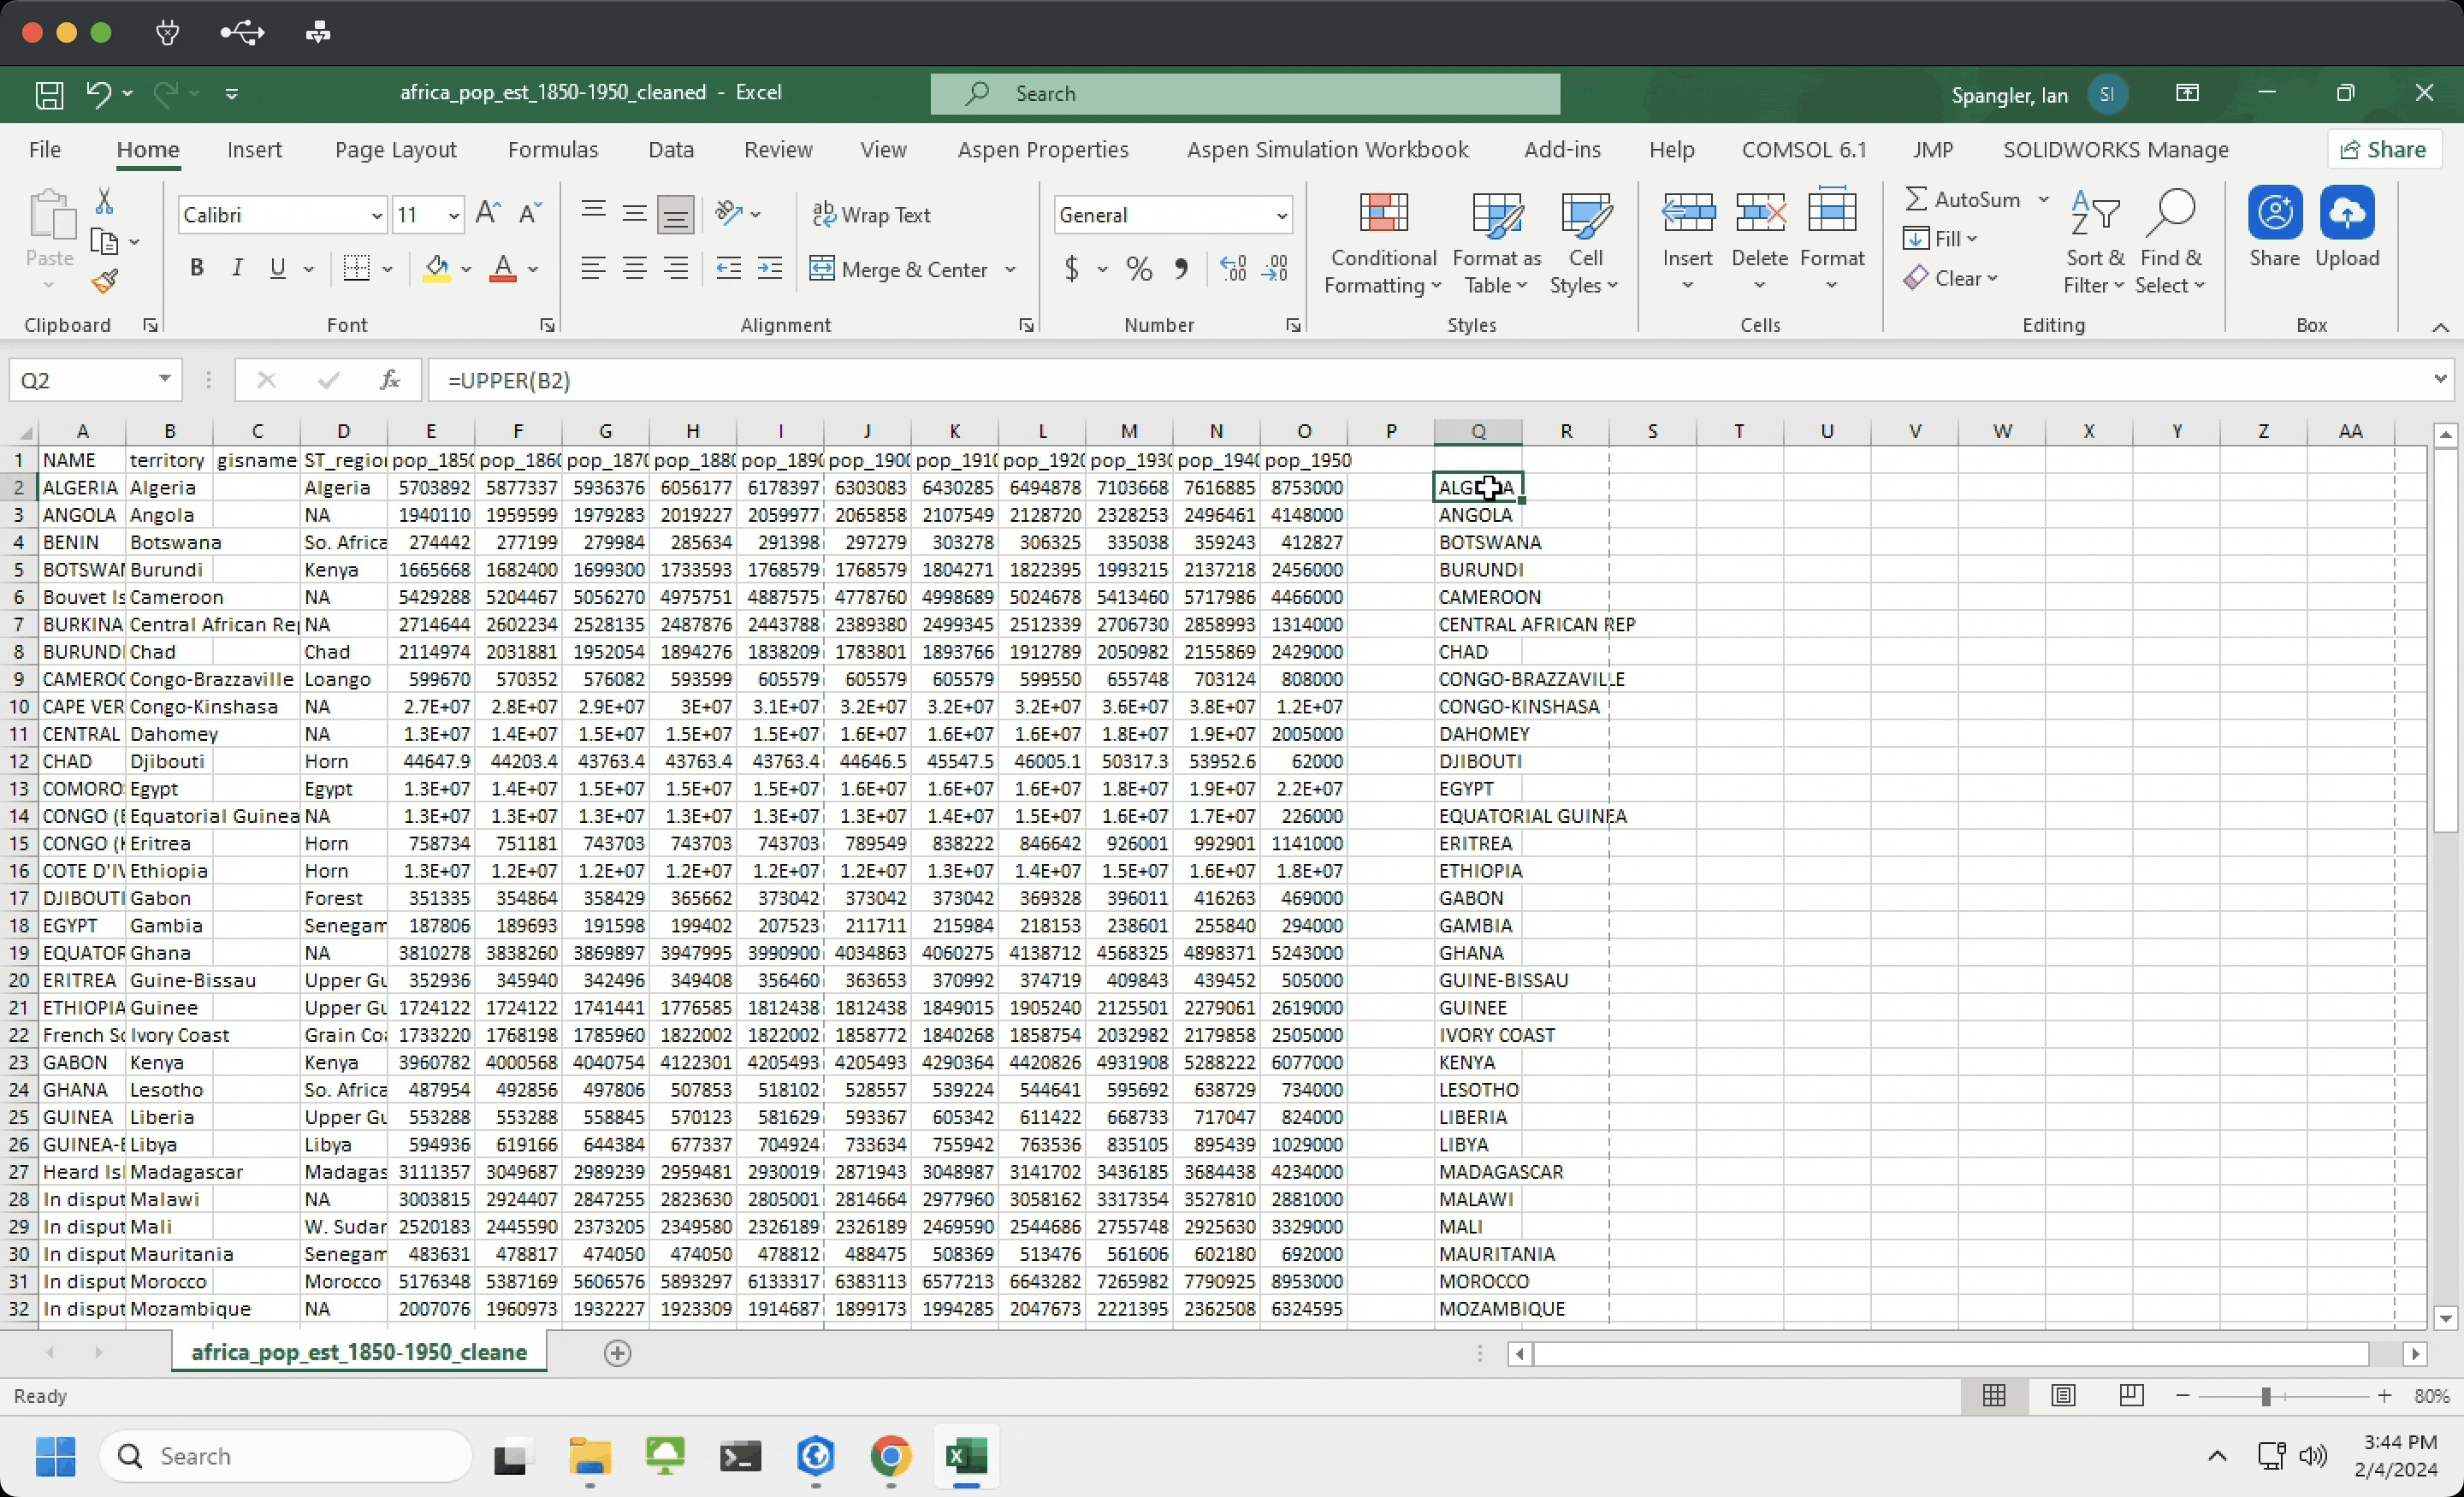
Task: Add a new sheet with plus icon
Action: click(618, 1353)
